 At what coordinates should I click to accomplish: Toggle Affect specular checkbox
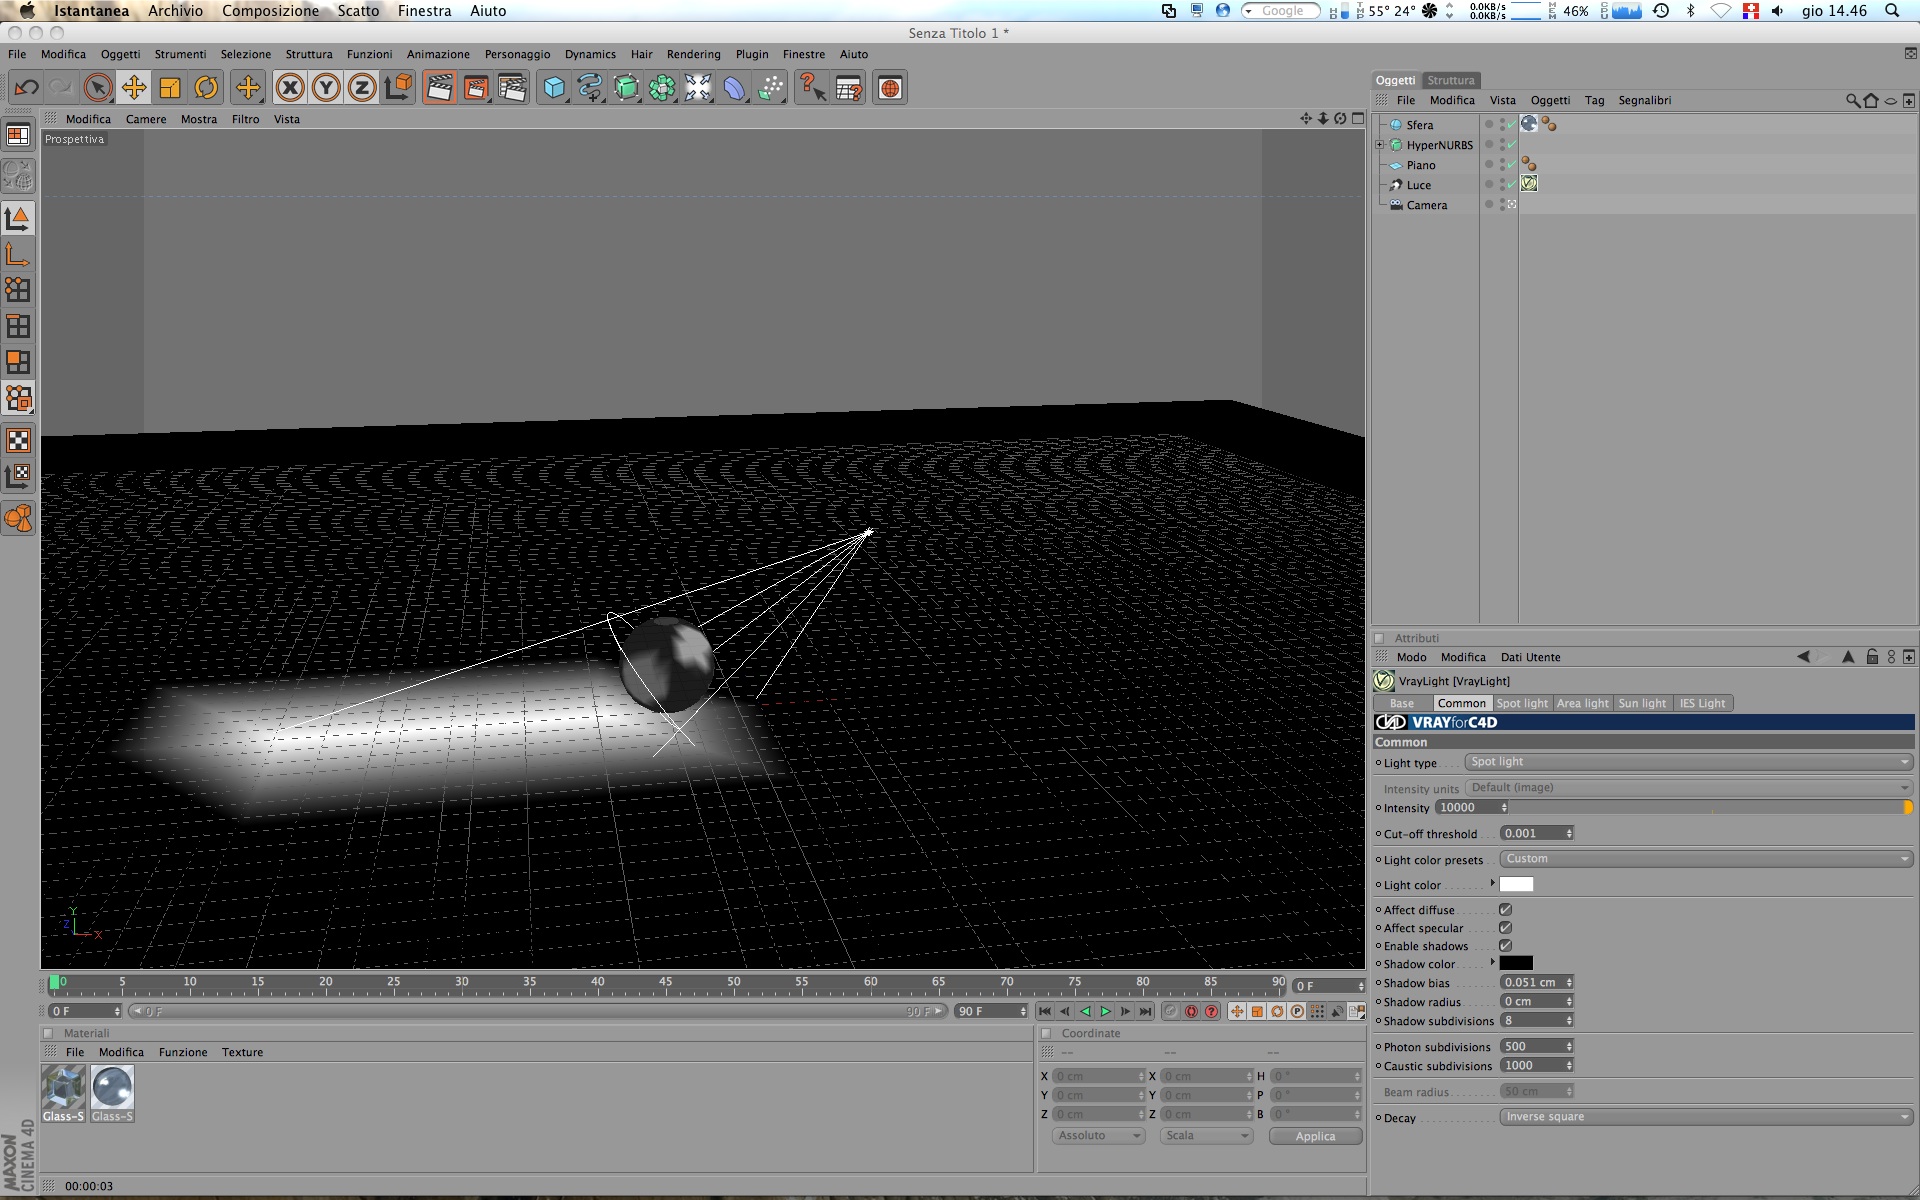point(1505,928)
